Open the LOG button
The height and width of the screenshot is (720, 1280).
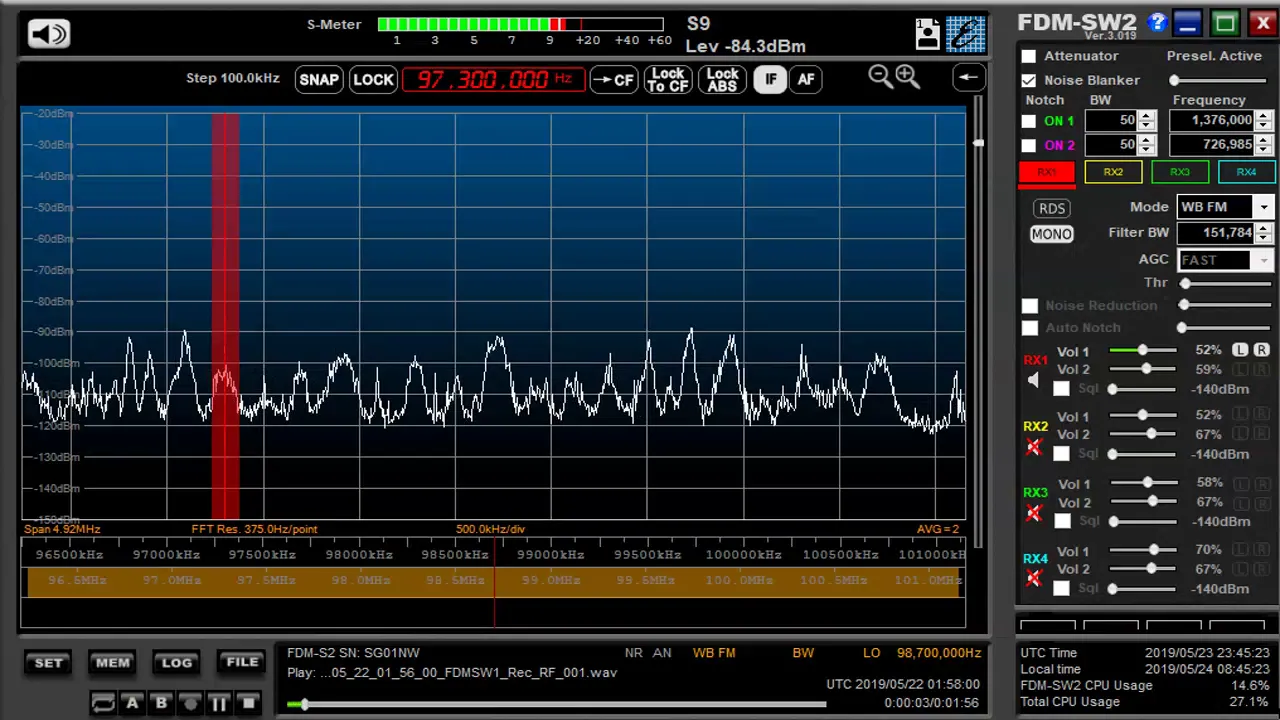pyautogui.click(x=177, y=662)
